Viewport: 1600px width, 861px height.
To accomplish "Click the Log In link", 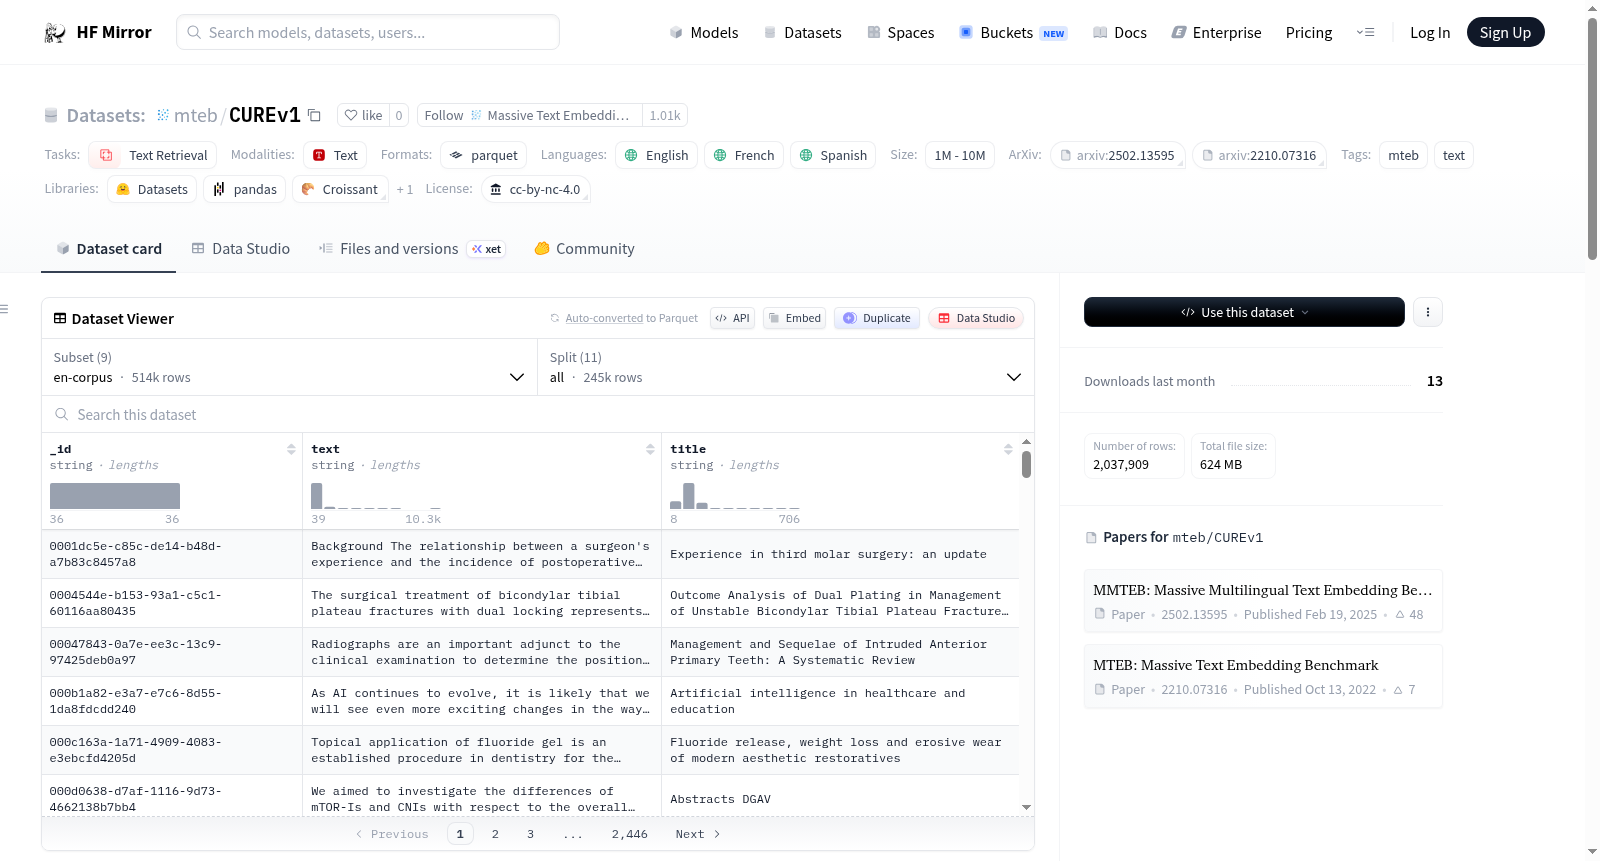I will click(x=1430, y=33).
